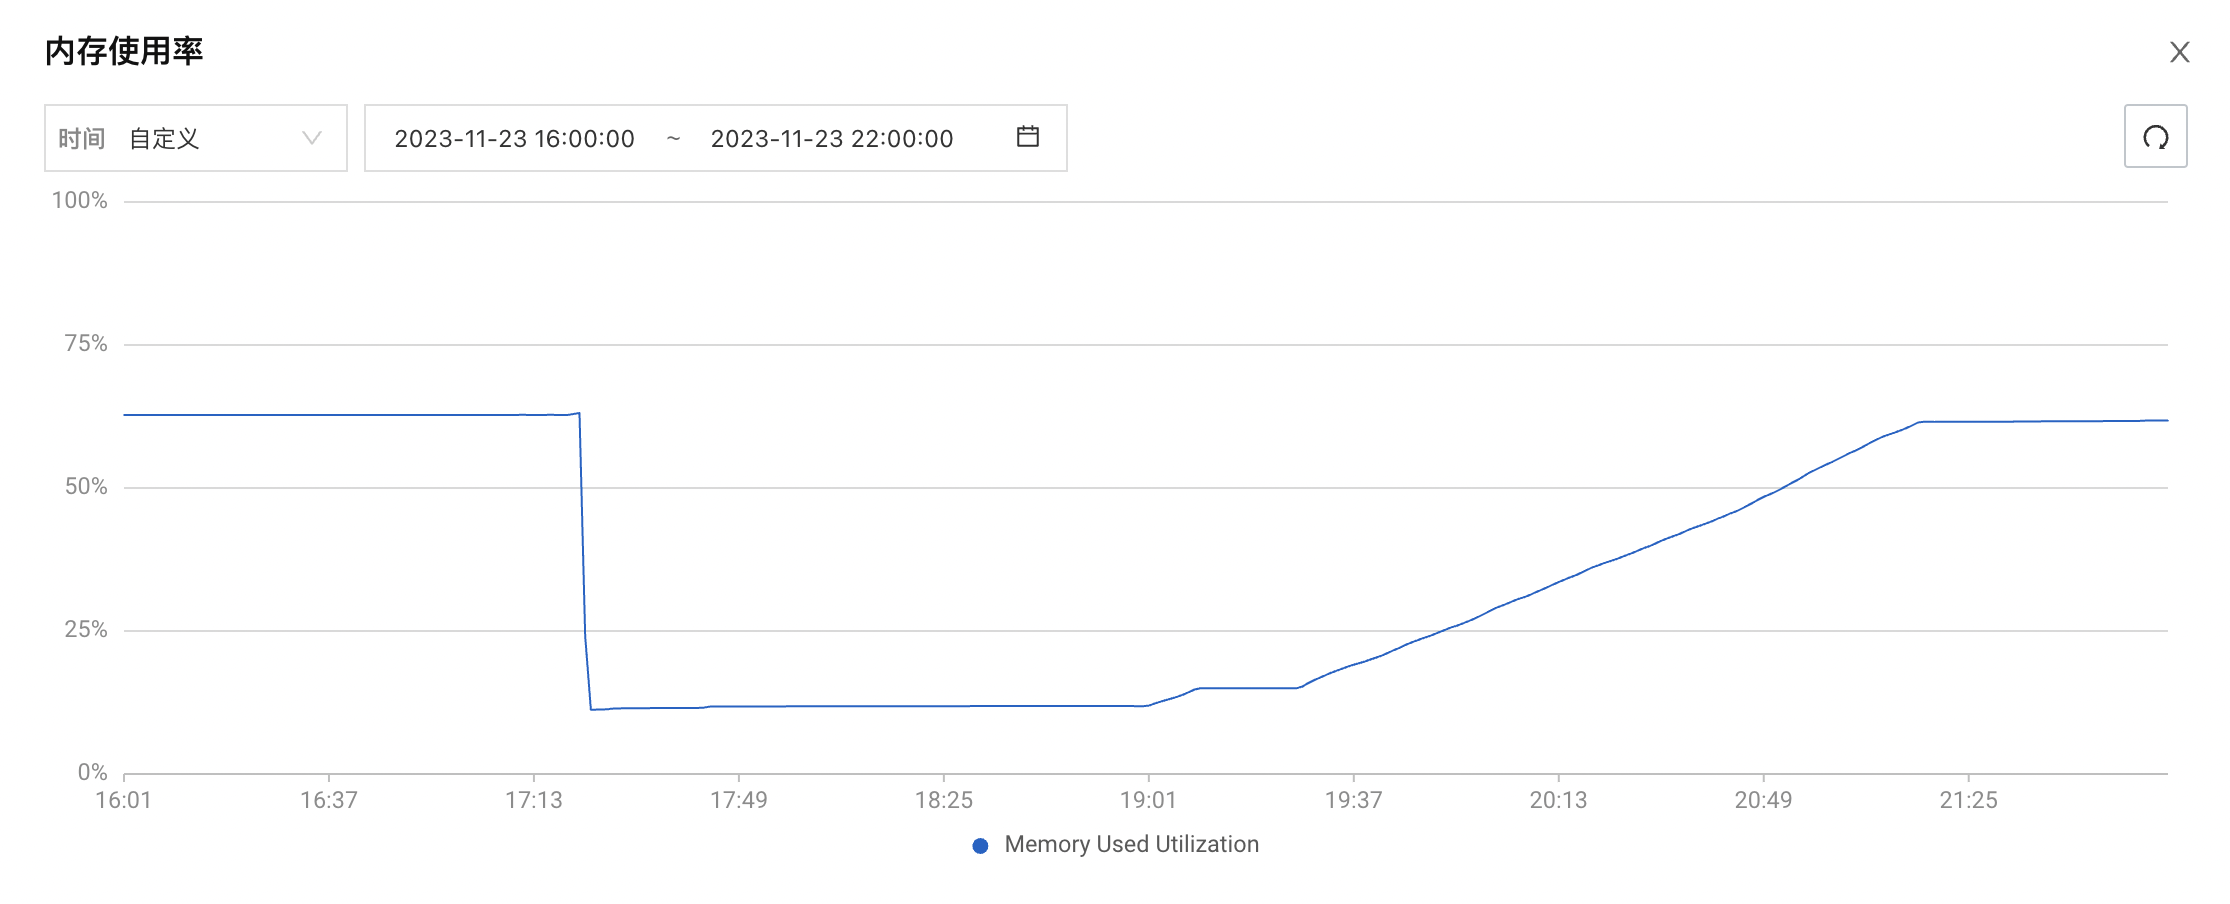2230x904 pixels.
Task: Click the 19:01 x-axis label
Action: point(1148,801)
